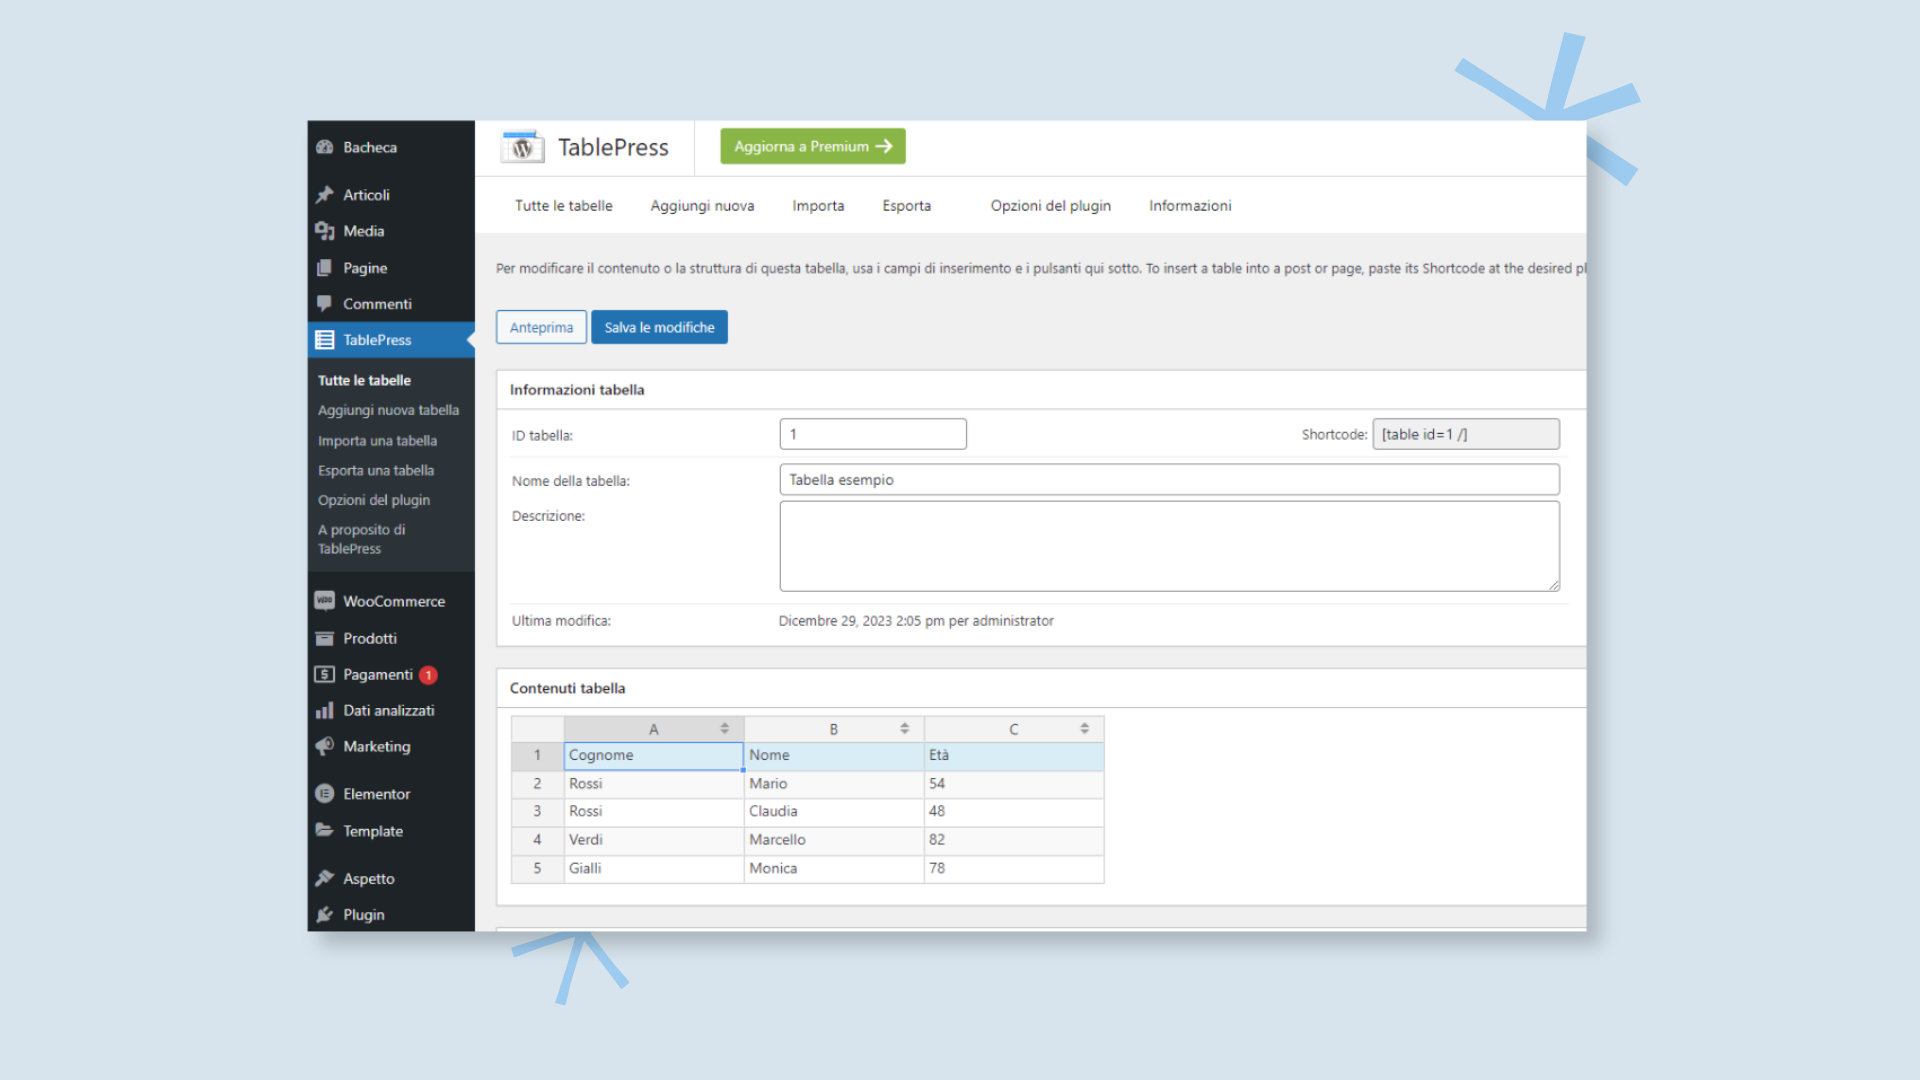Image resolution: width=1920 pixels, height=1080 pixels.
Task: Open the Aggiungi nuova tab
Action: point(702,206)
